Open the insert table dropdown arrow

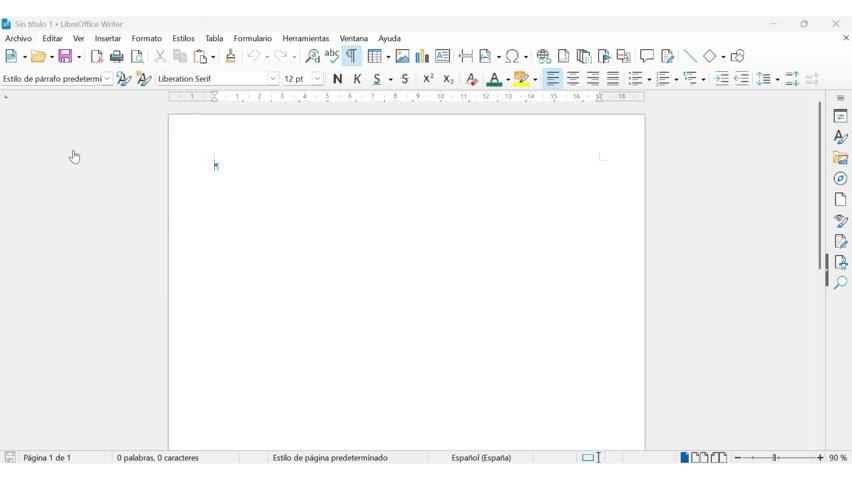click(388, 57)
